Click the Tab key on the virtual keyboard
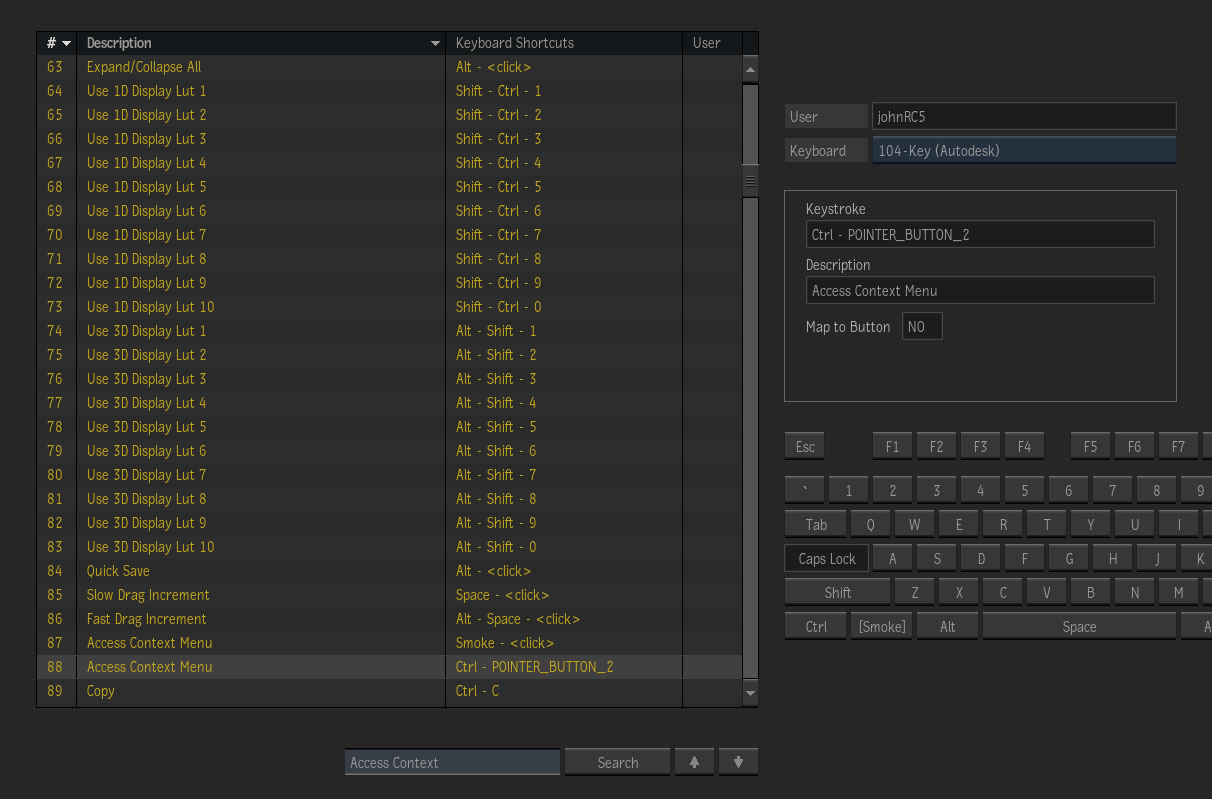This screenshot has width=1212, height=799. [816, 524]
